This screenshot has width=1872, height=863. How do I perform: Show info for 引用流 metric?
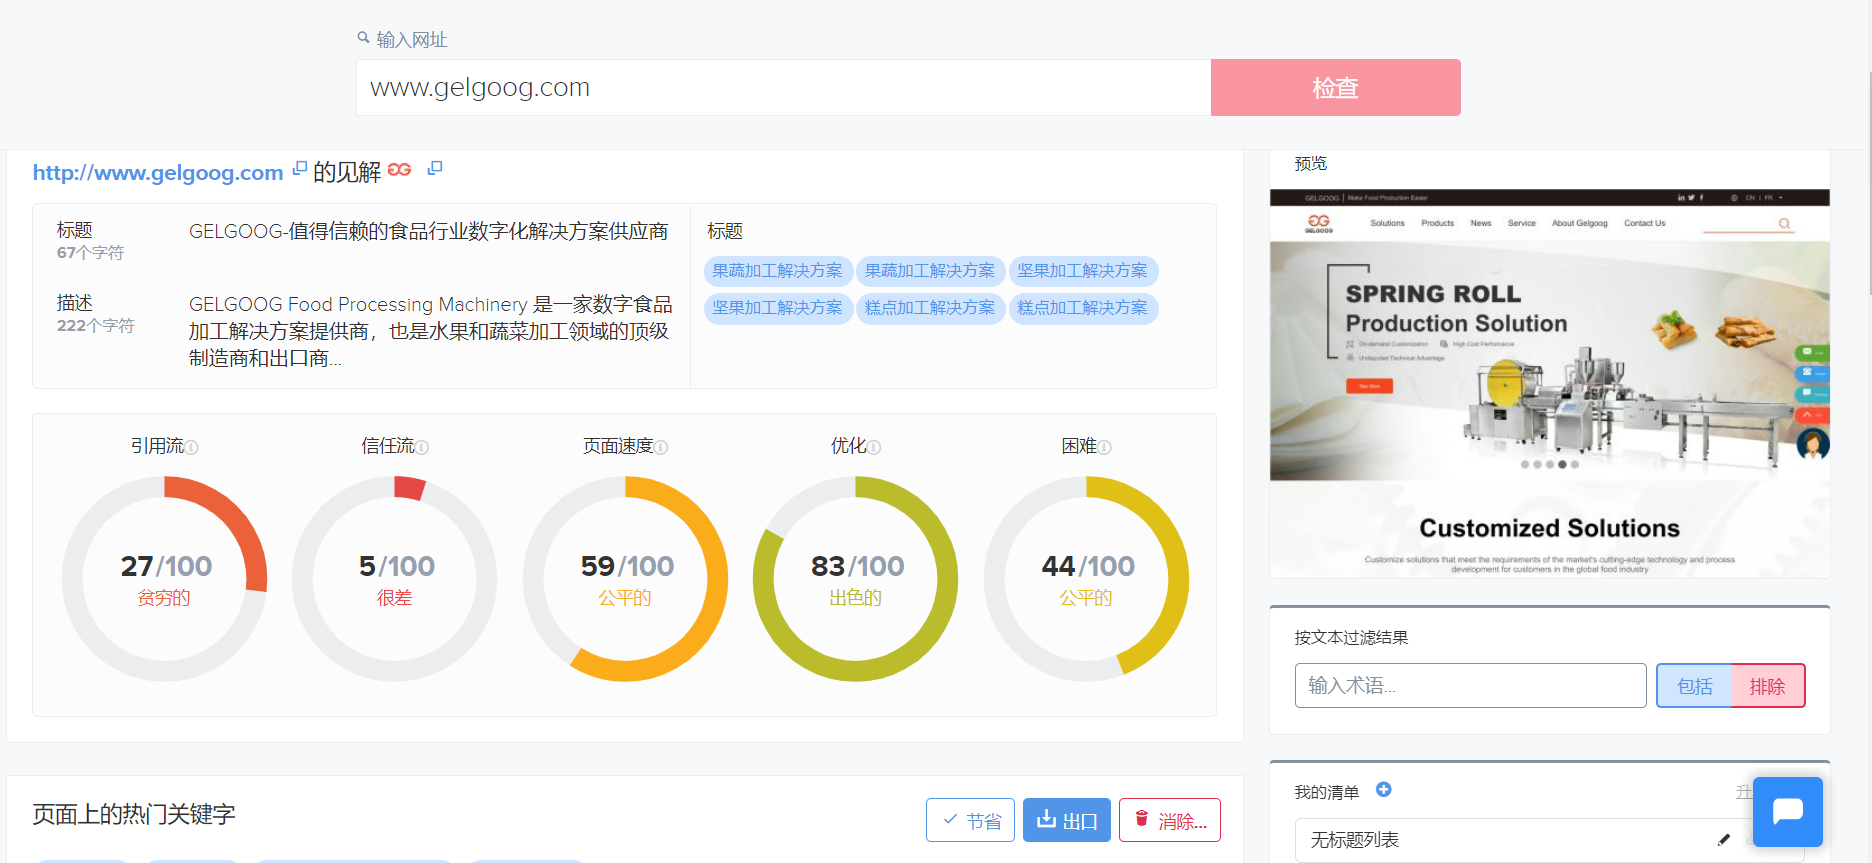[x=192, y=448]
